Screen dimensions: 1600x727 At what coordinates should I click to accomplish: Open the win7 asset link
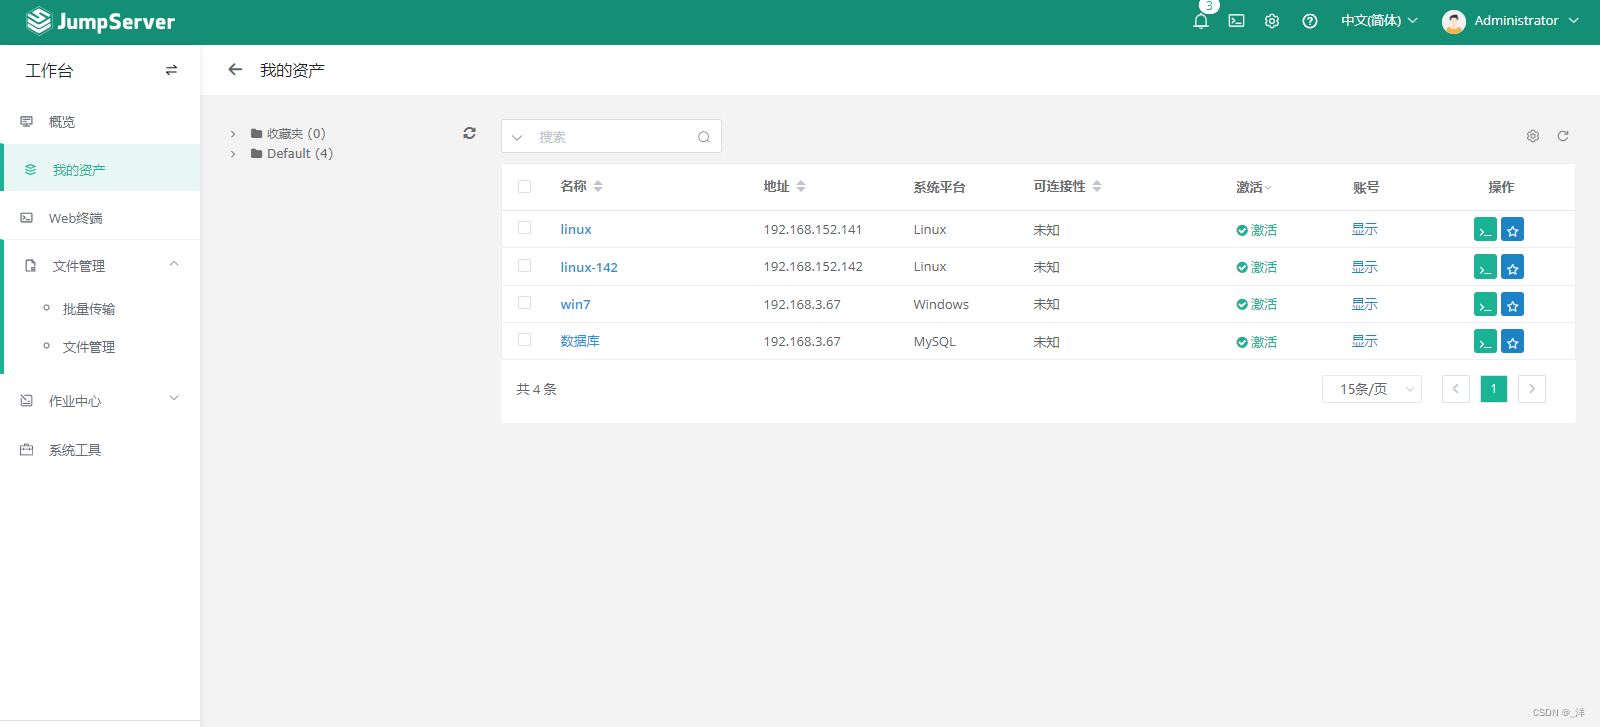click(575, 305)
